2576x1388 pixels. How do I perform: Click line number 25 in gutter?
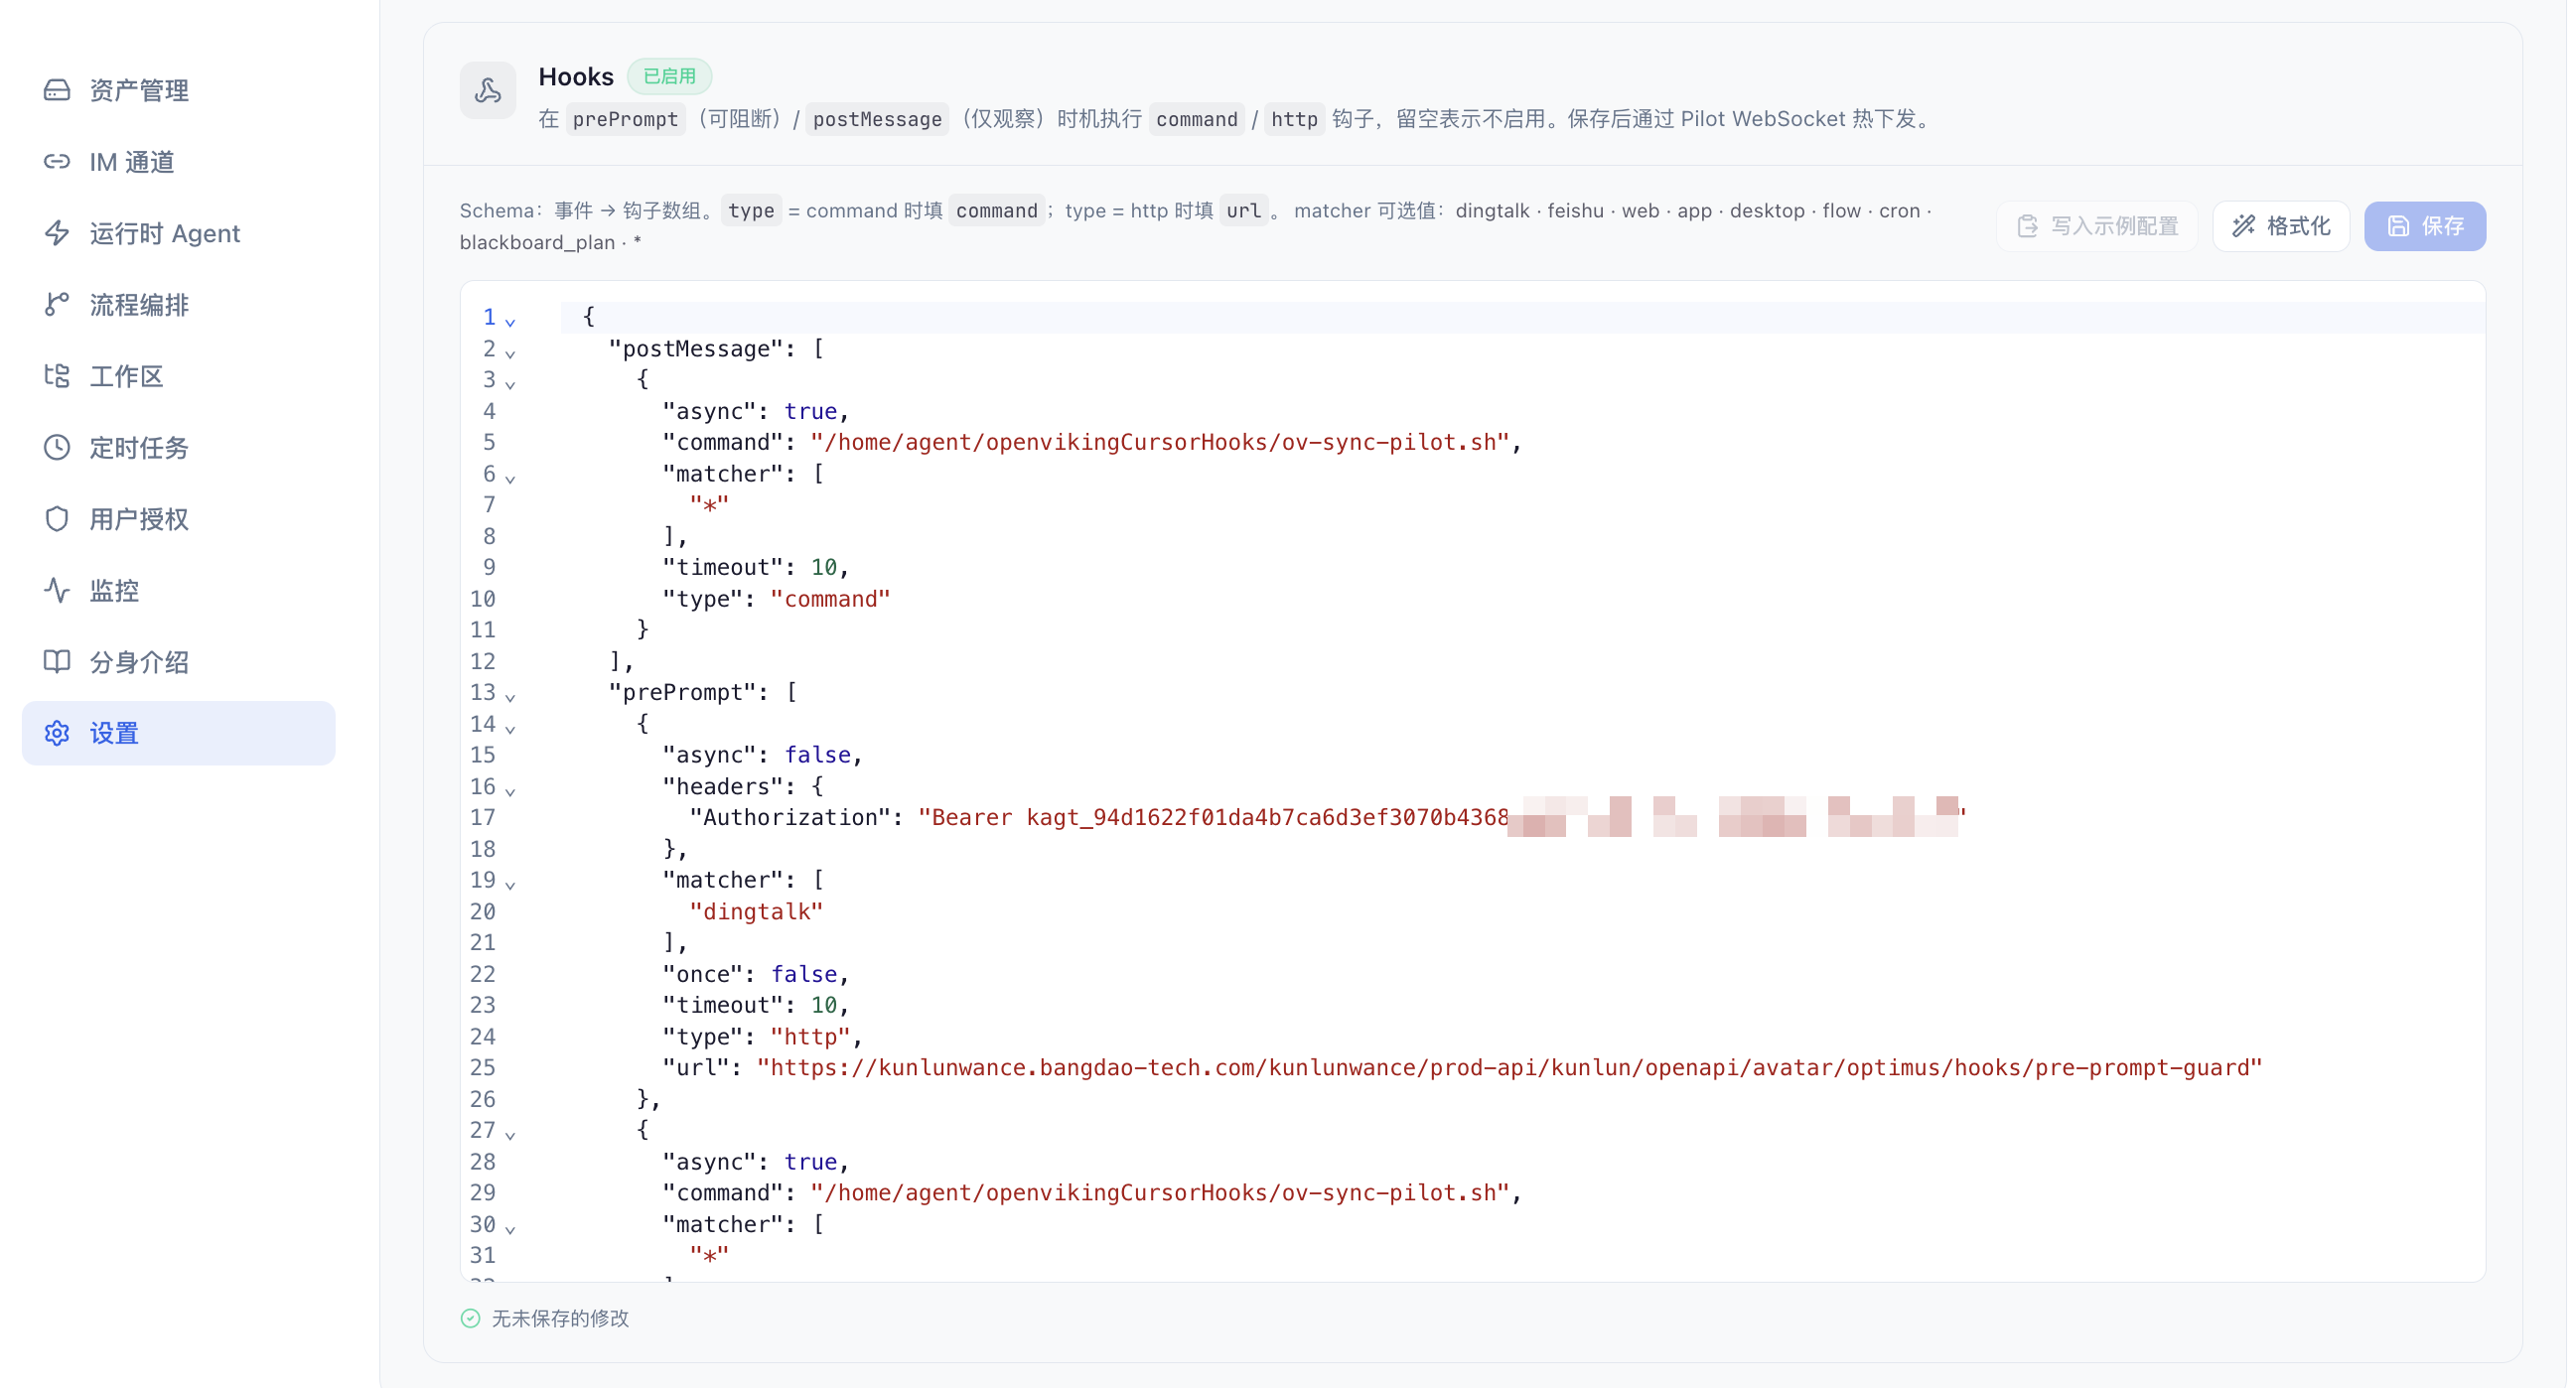pos(483,1067)
